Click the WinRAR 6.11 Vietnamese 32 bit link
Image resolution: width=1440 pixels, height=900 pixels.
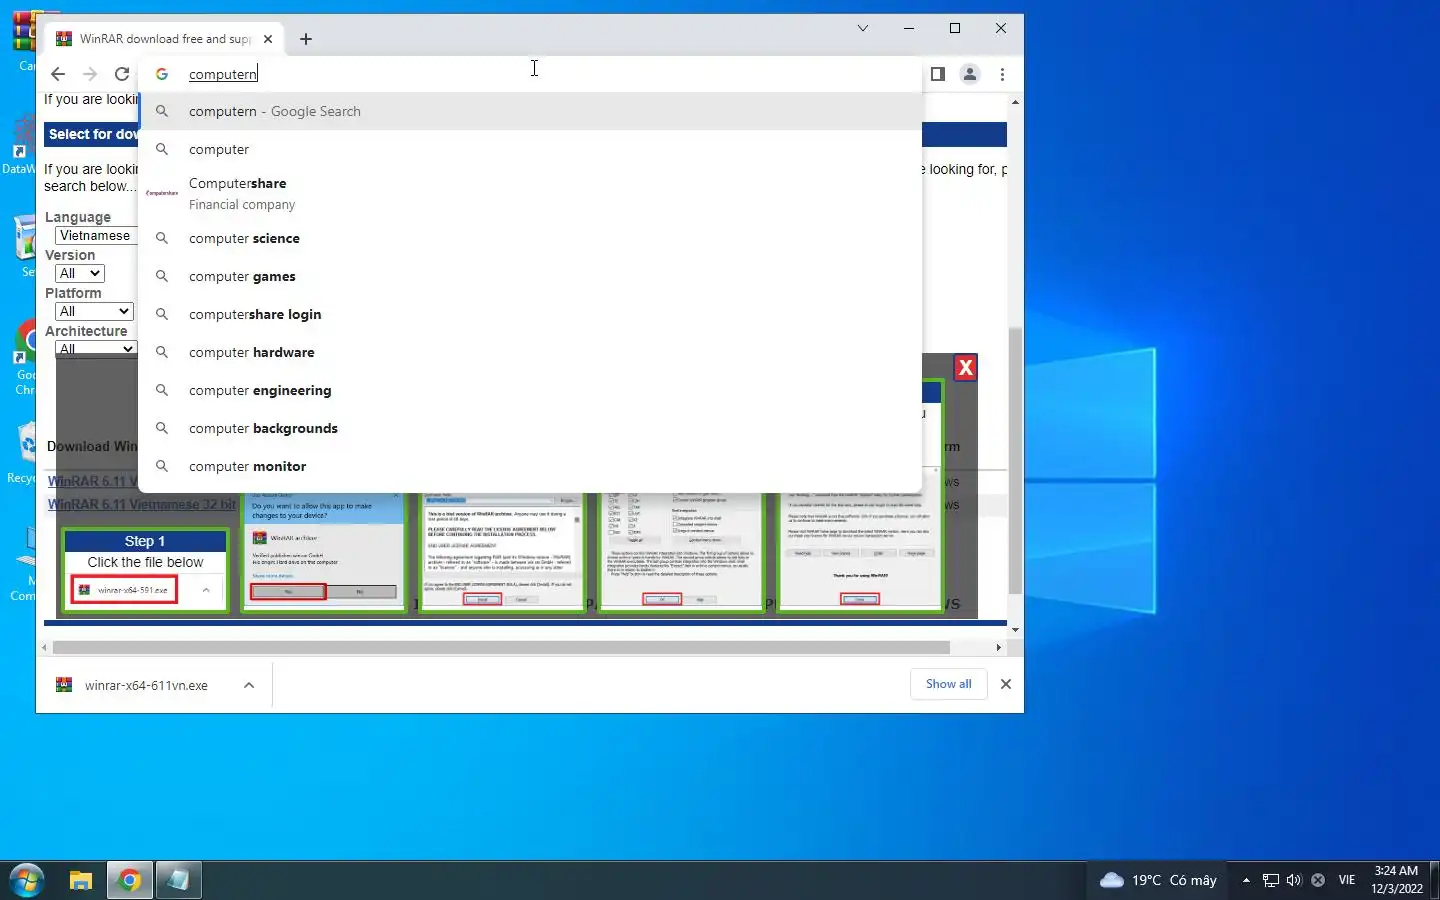click(142, 504)
